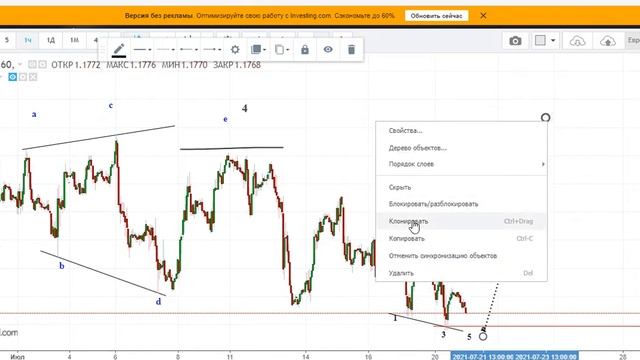Open symbol interval dropdown arrow beside 60
Viewport: 640px width, 360px height.
20,64
